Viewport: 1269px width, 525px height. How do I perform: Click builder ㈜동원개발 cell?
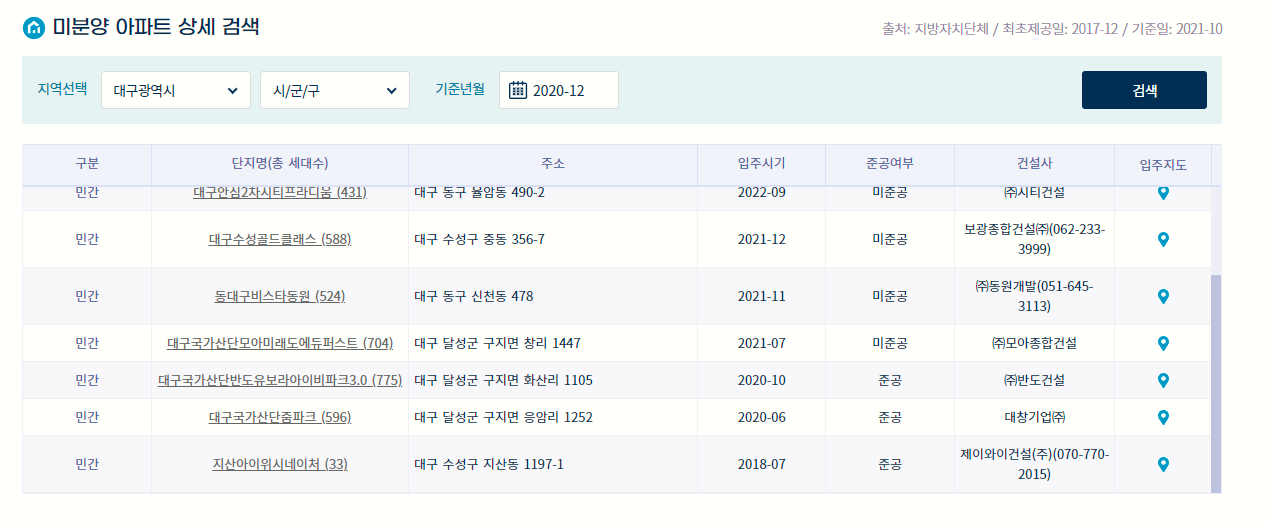(1034, 296)
